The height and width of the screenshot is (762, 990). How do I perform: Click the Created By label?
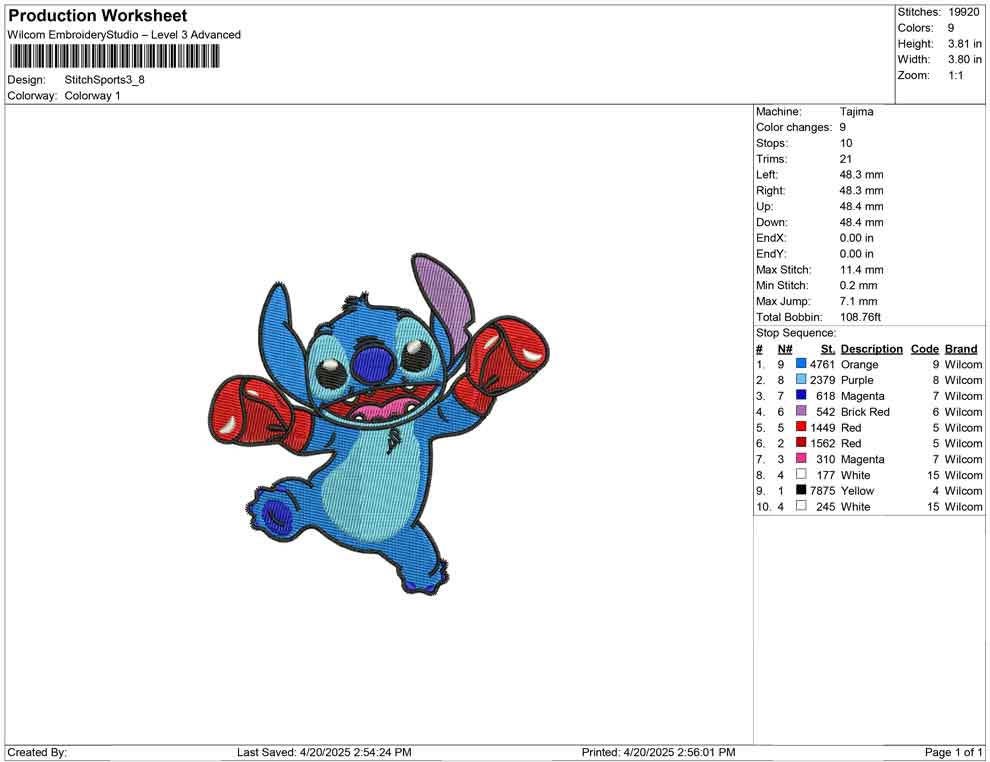coord(37,752)
